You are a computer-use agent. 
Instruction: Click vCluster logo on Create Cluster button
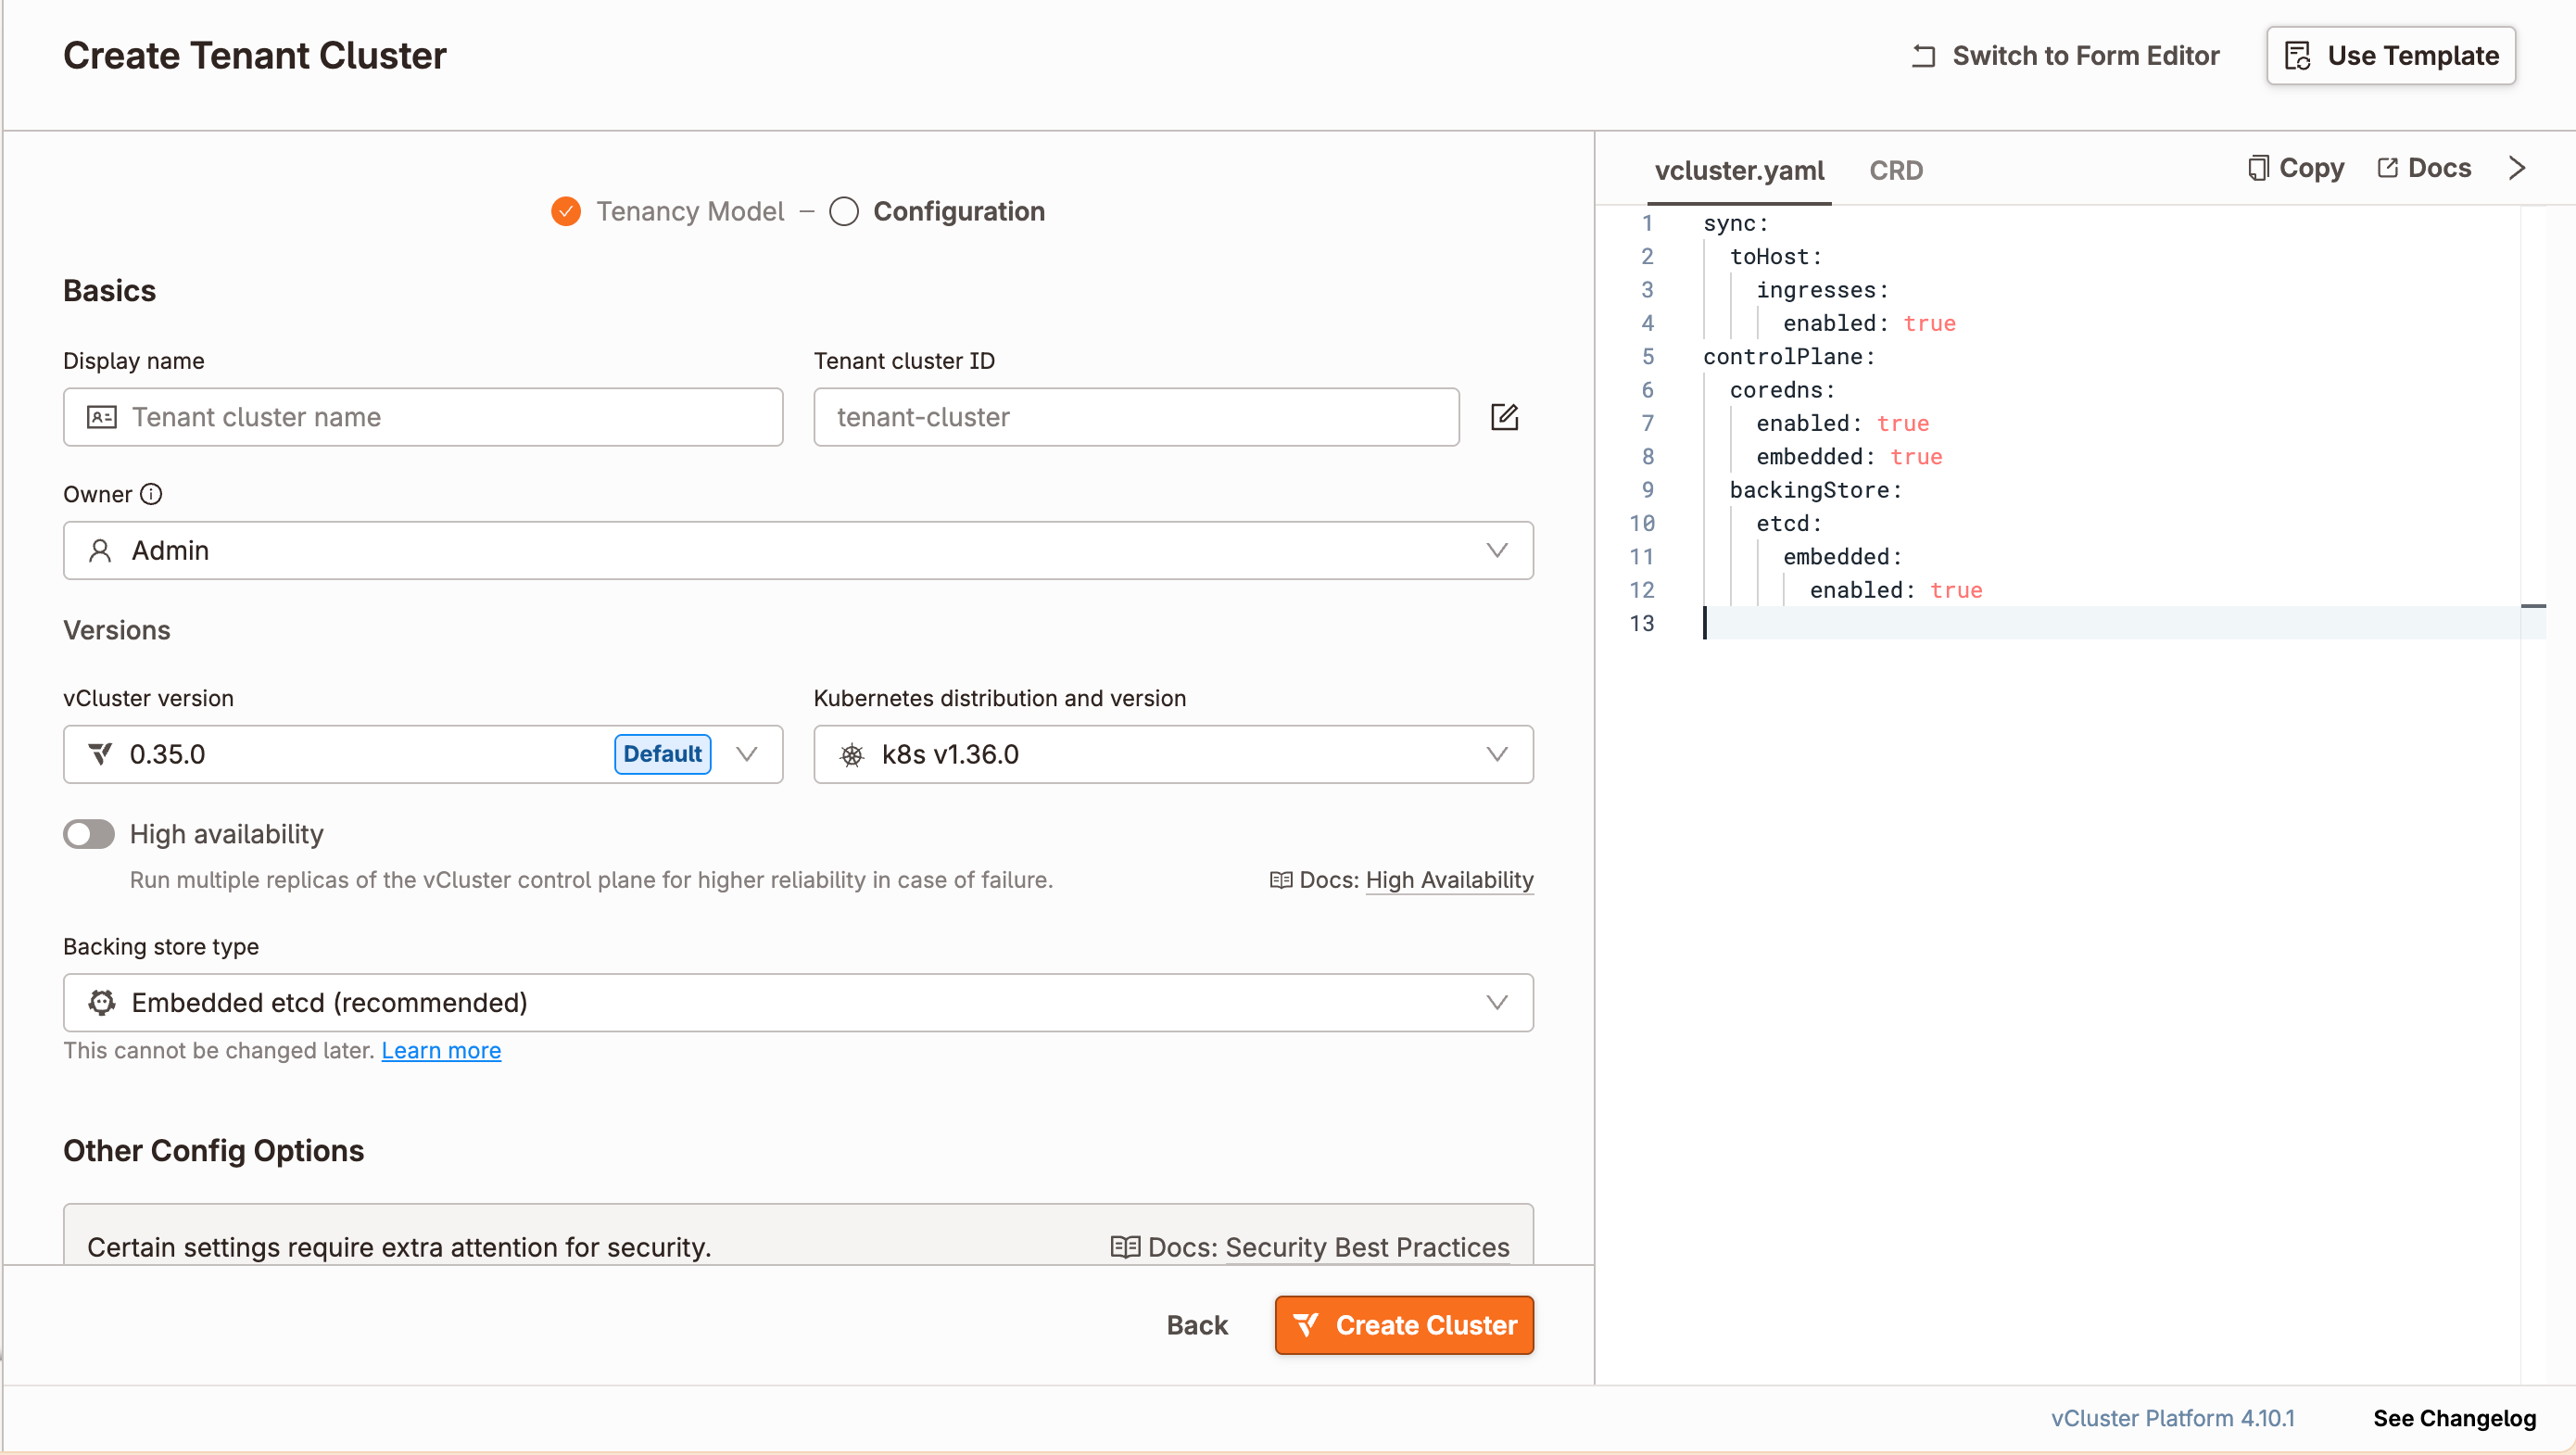(x=1306, y=1325)
